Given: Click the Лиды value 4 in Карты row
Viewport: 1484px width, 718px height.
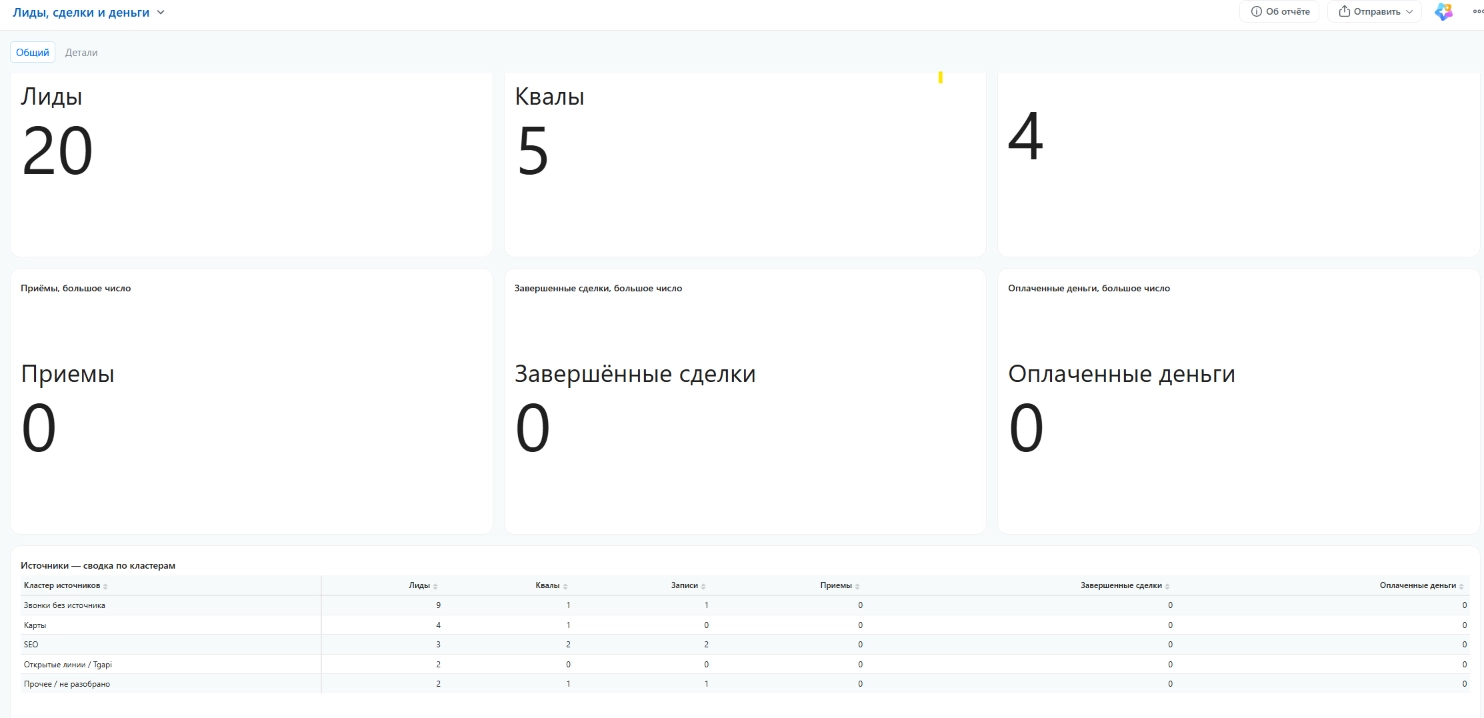Looking at the screenshot, I should [438, 625].
